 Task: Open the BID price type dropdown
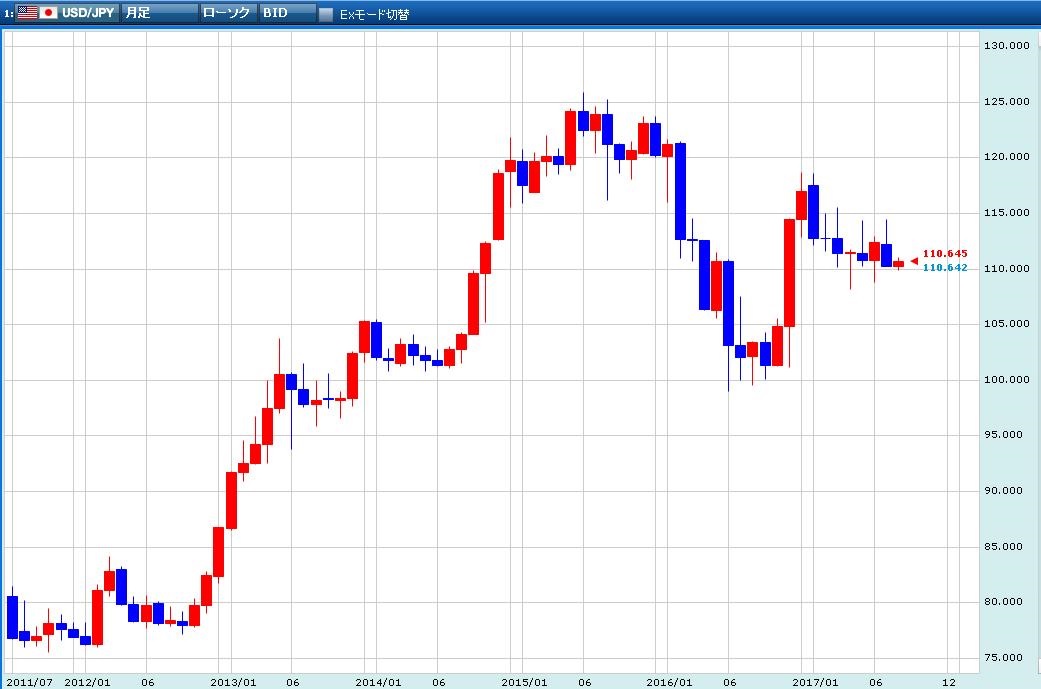(287, 13)
